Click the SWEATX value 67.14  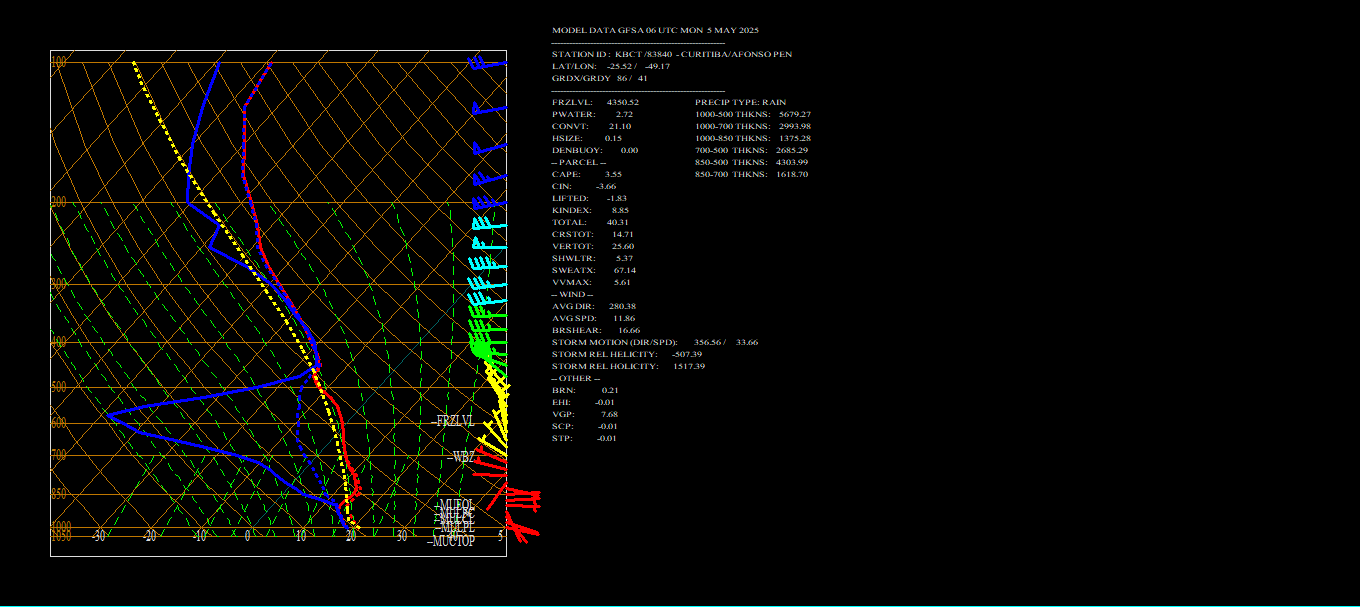pyautogui.click(x=625, y=270)
